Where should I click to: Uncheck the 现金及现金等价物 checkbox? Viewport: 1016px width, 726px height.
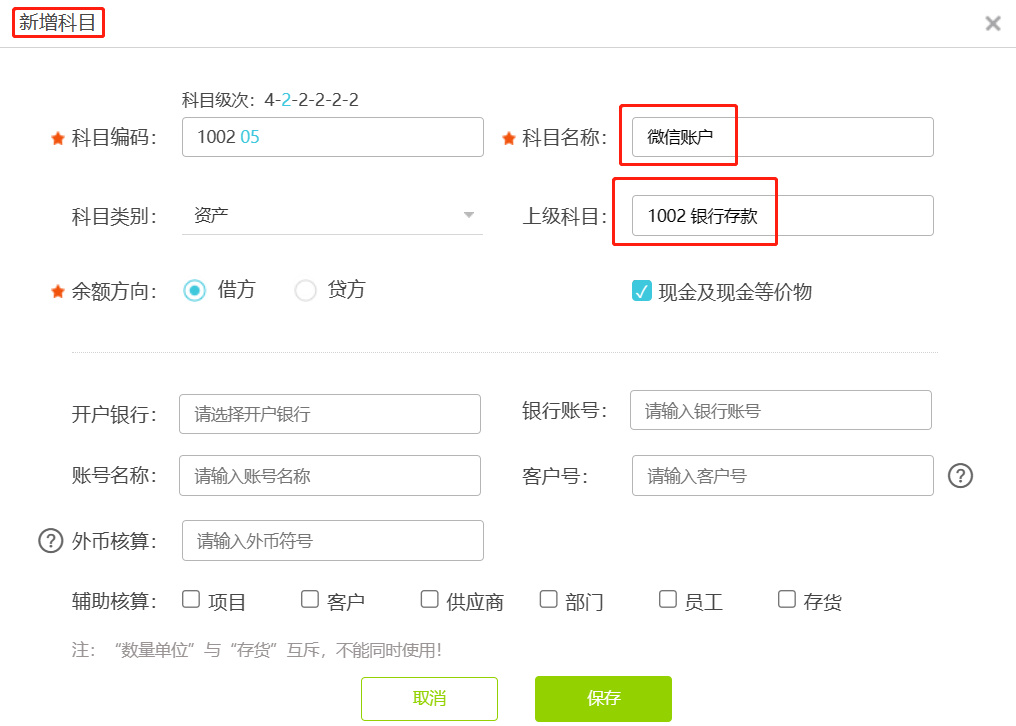641,291
